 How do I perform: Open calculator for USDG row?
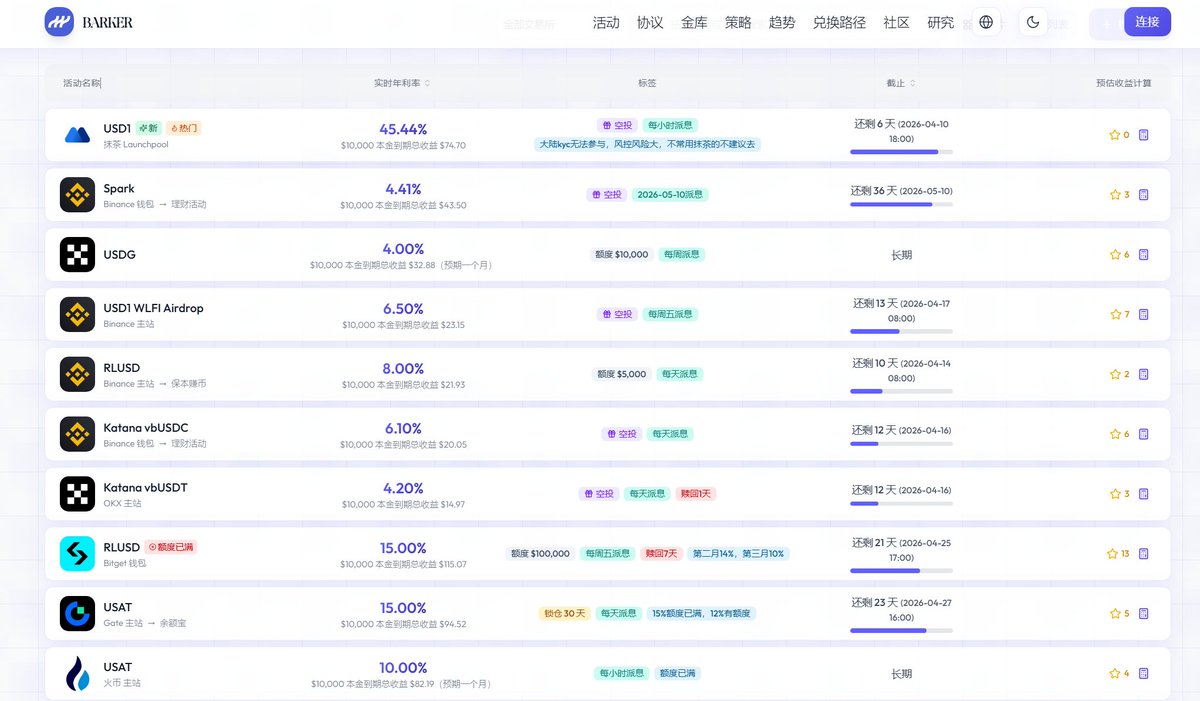point(1144,254)
